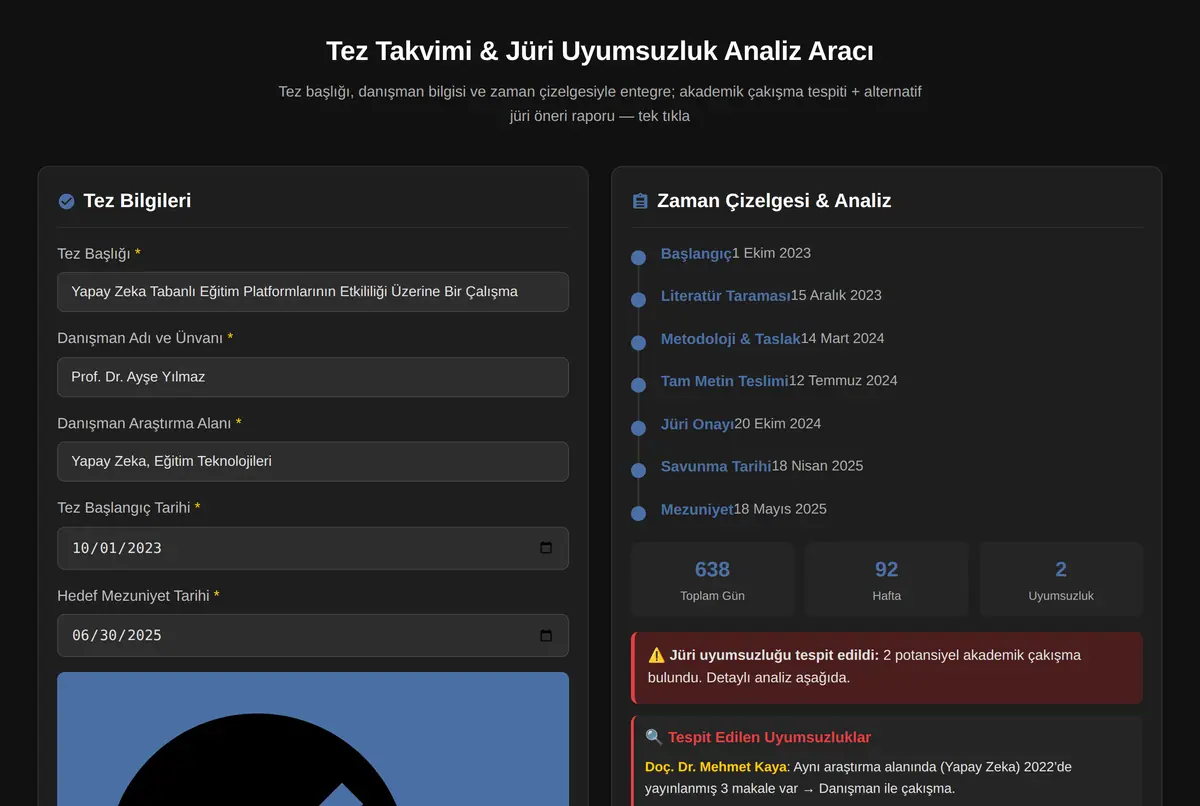Click the Tespit Edilen Uyumsuzluklar heading
The image size is (1200, 806).
click(769, 737)
